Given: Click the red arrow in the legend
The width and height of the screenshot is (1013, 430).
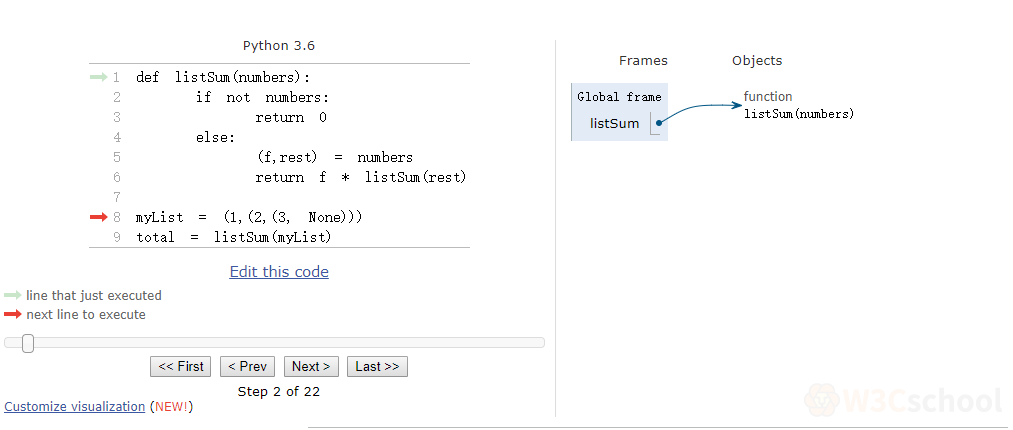Looking at the screenshot, I should 12,315.
